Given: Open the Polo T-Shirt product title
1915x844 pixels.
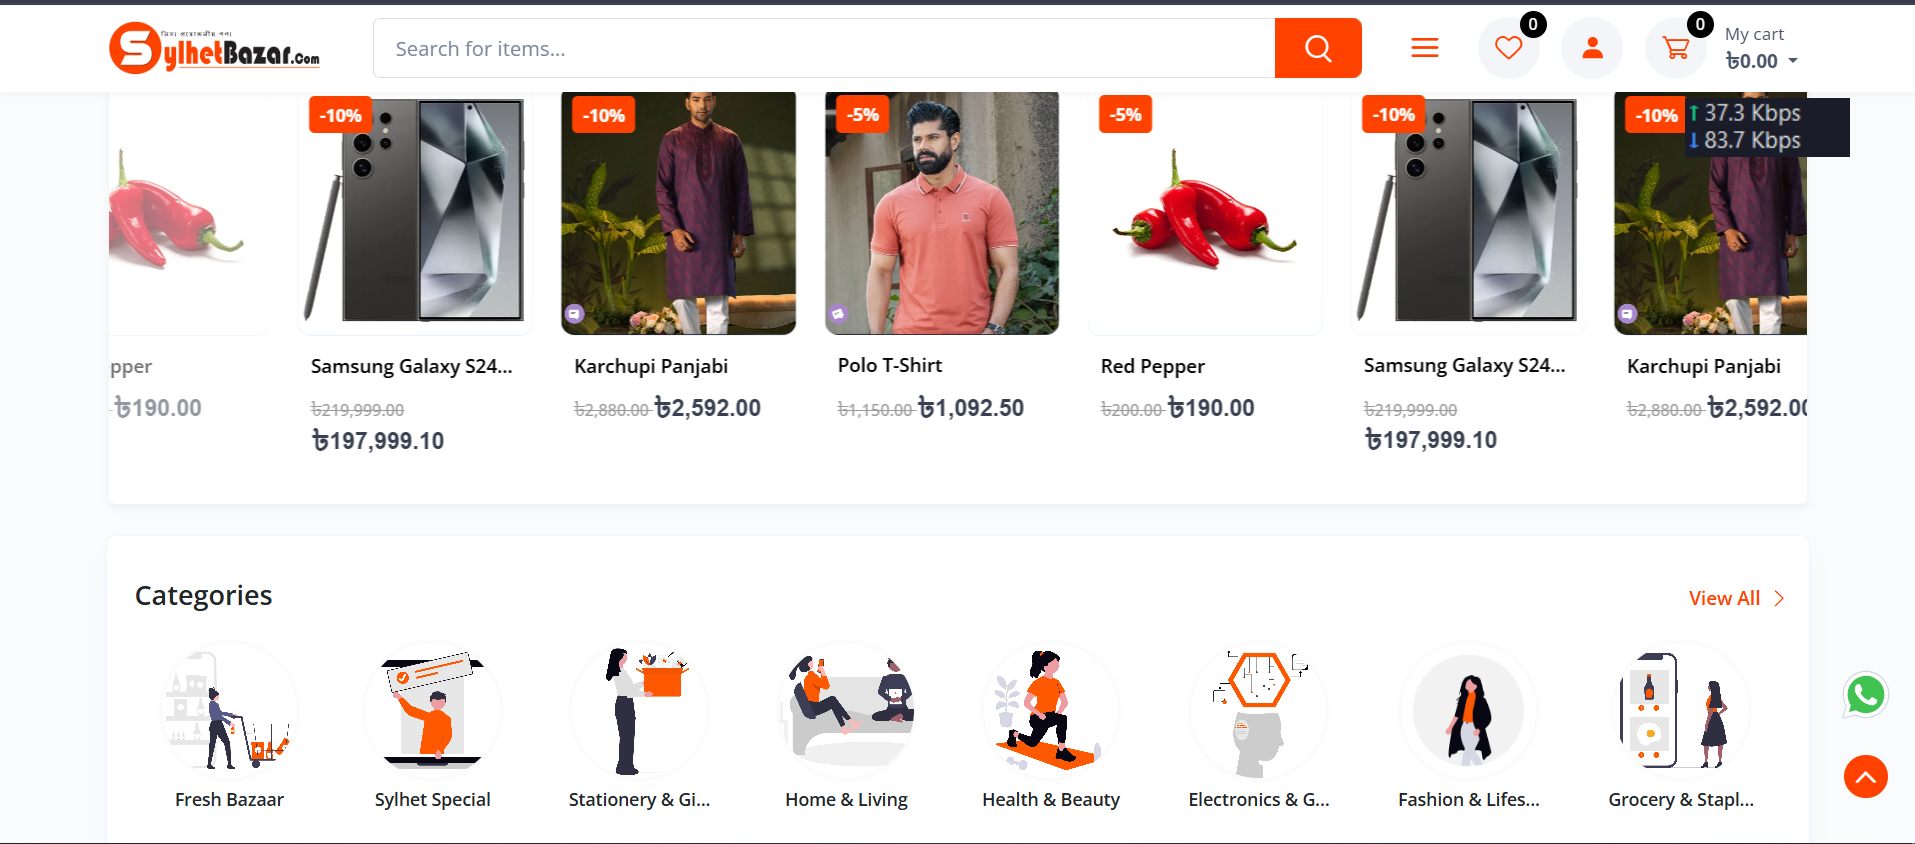Looking at the screenshot, I should [889, 366].
